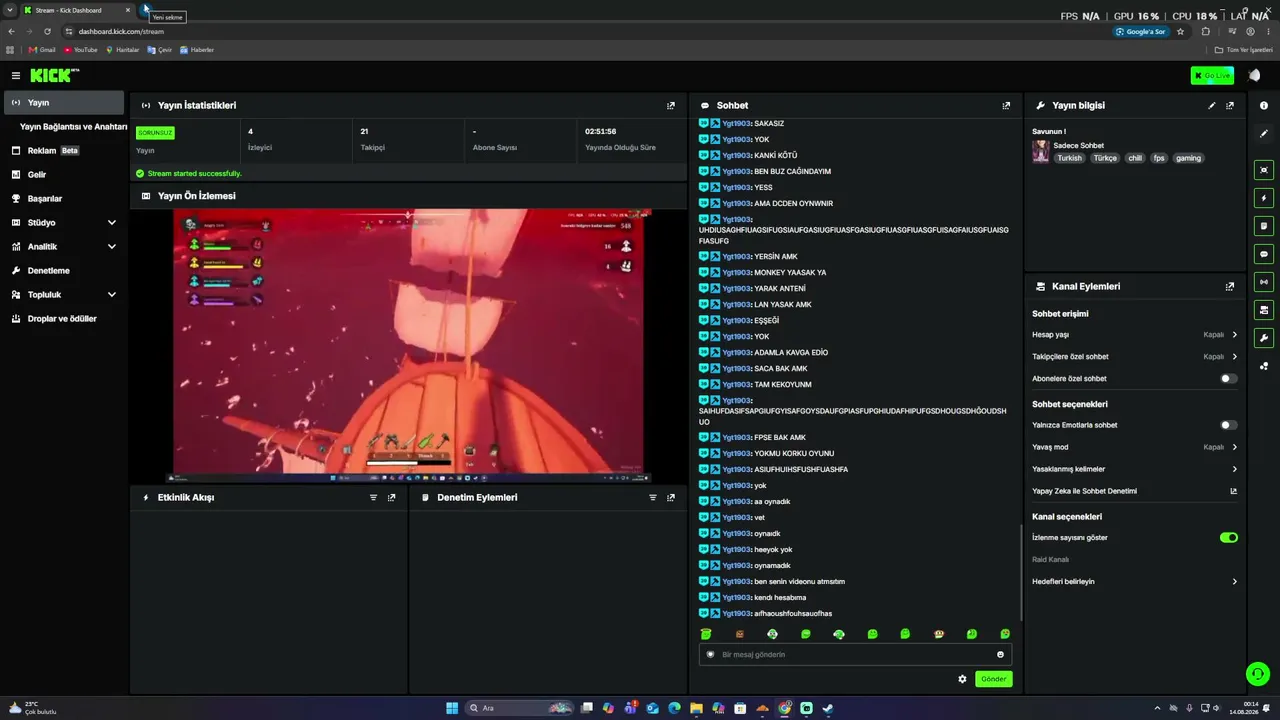
Task: Switch to Stream - Kick Dashboard tab
Action: point(77,10)
